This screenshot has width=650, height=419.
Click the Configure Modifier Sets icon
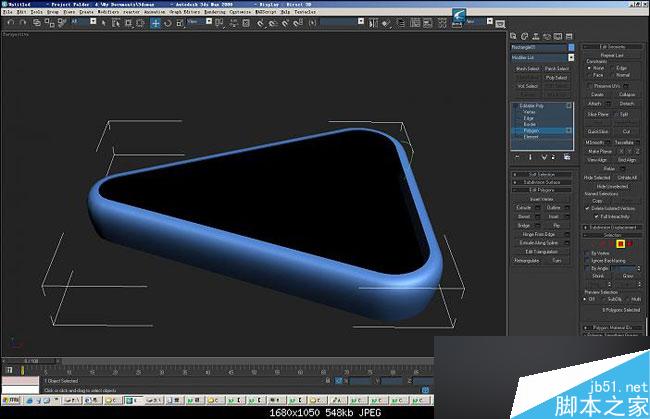click(x=569, y=157)
